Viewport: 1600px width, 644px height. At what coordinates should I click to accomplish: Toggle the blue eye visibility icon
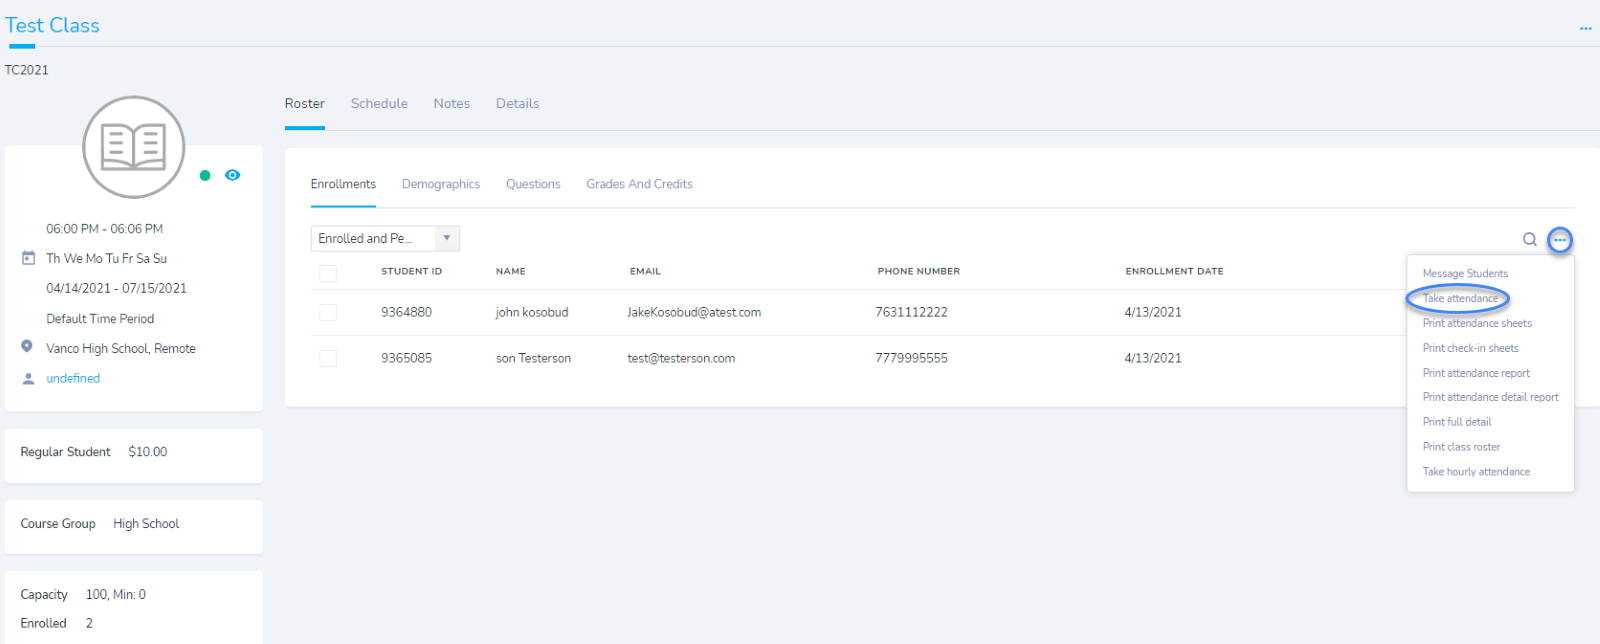pos(233,175)
